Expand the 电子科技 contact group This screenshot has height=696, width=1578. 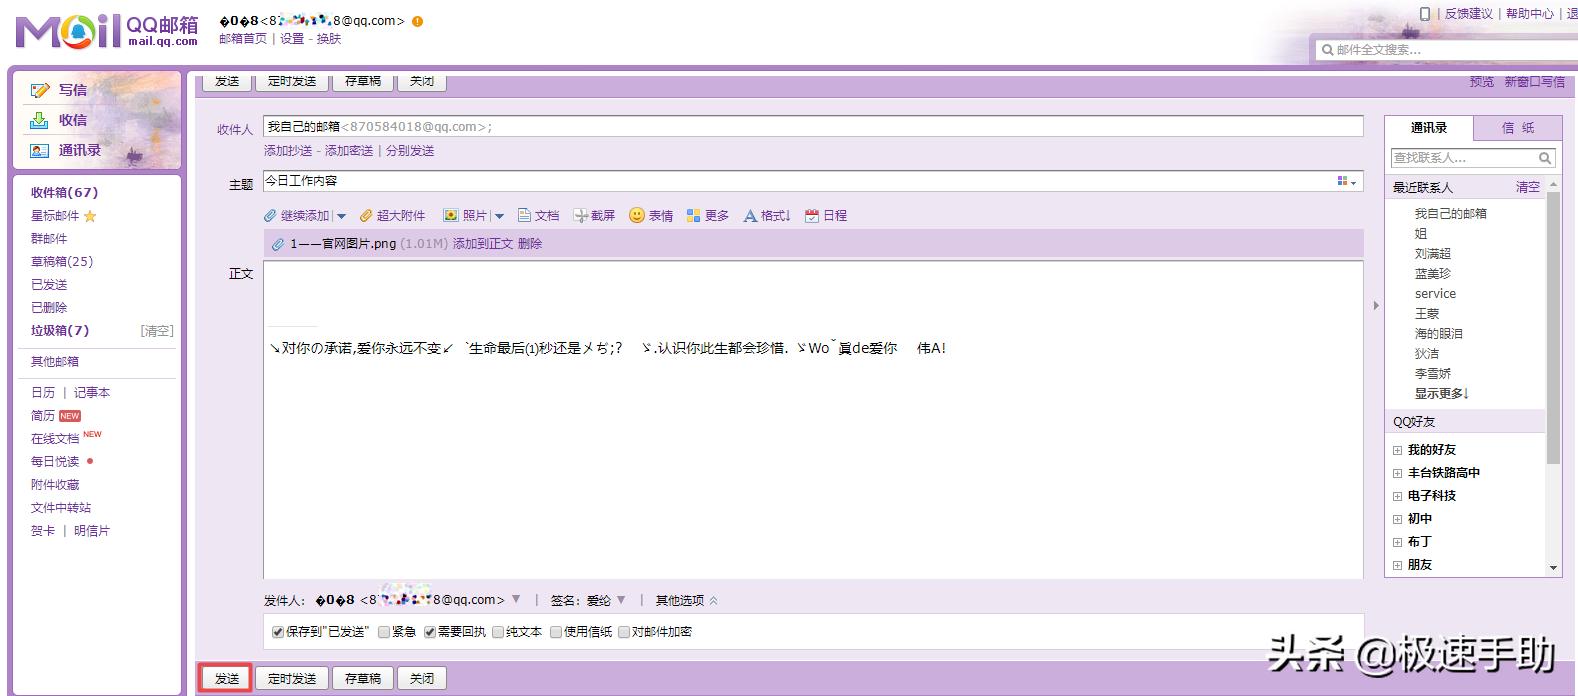(x=1398, y=496)
